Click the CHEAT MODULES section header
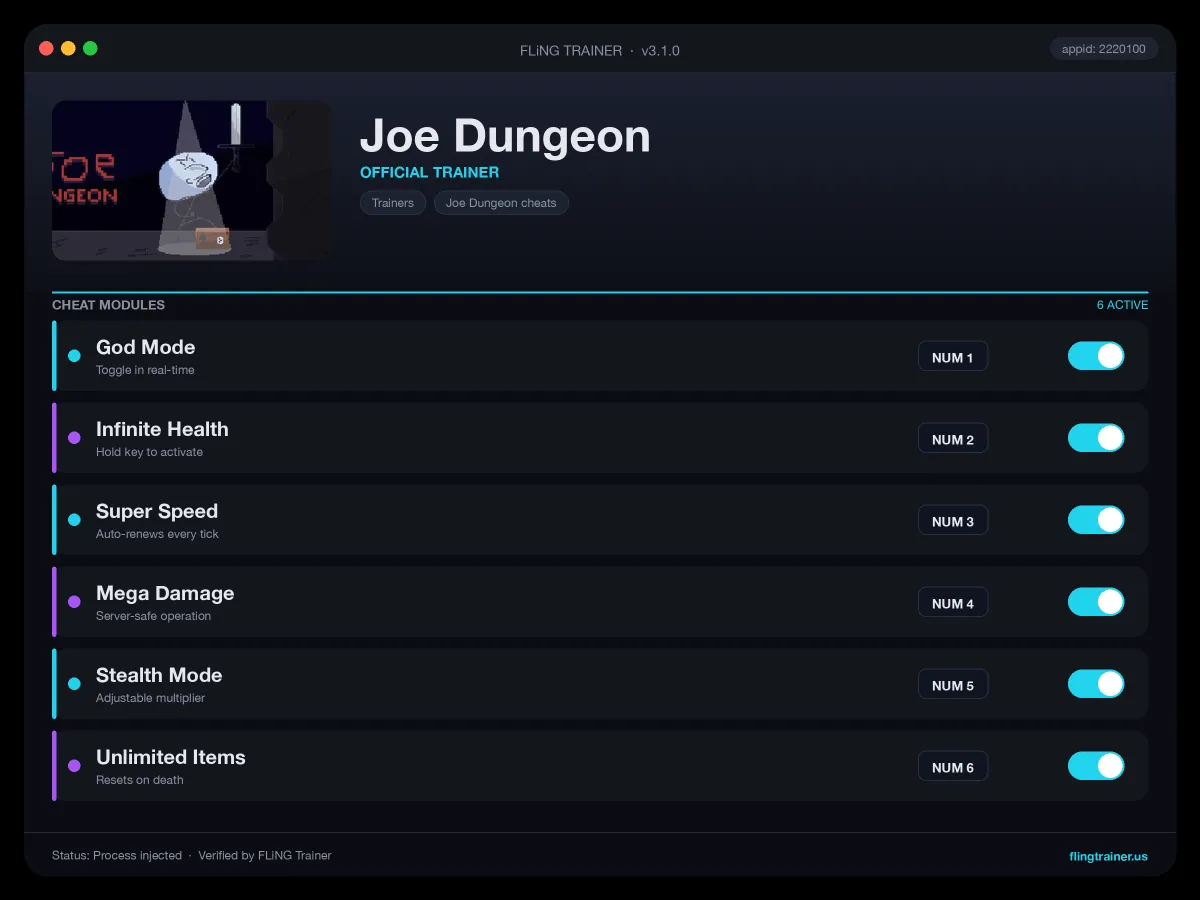1200x900 pixels. [109, 305]
